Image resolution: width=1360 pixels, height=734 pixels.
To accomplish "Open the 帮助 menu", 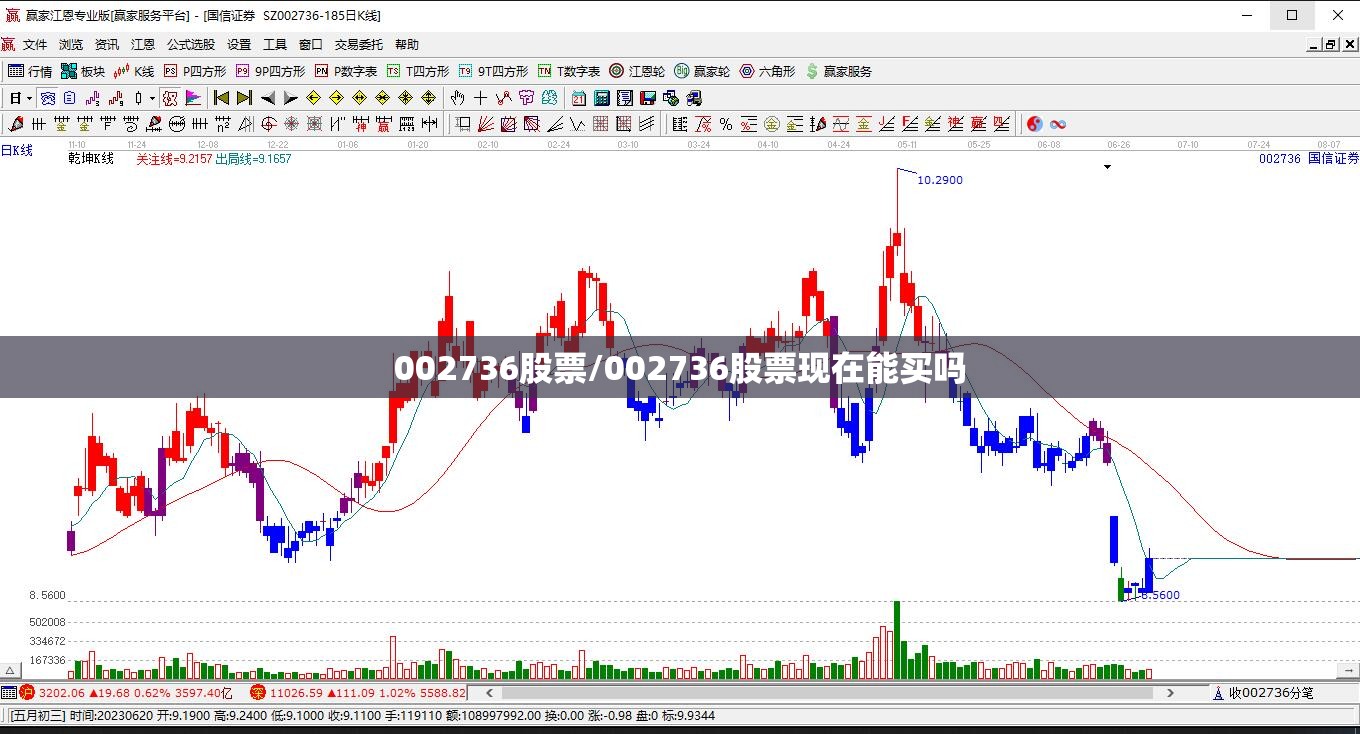I will (x=407, y=44).
